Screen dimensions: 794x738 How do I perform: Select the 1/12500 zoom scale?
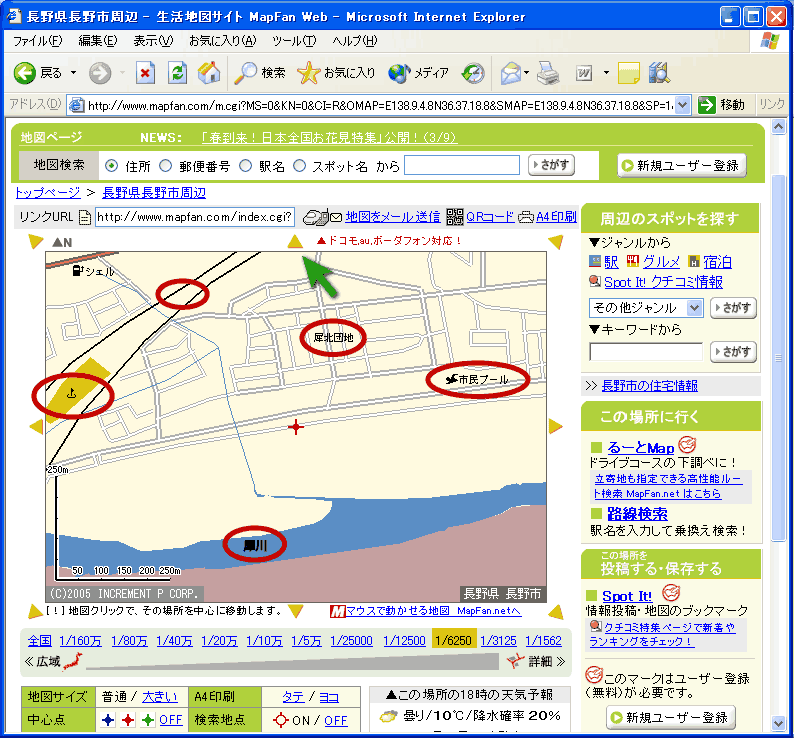click(404, 641)
